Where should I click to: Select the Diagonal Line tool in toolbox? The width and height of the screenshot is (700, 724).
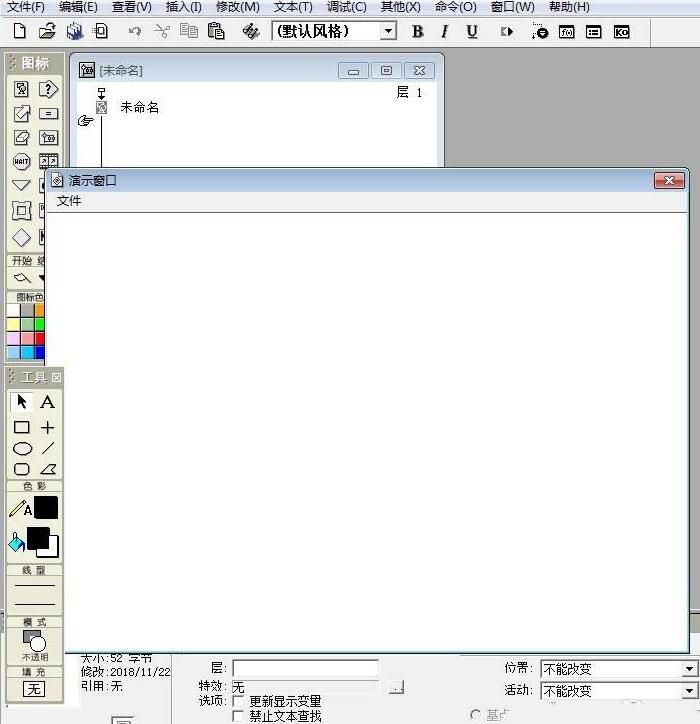tap(48, 448)
